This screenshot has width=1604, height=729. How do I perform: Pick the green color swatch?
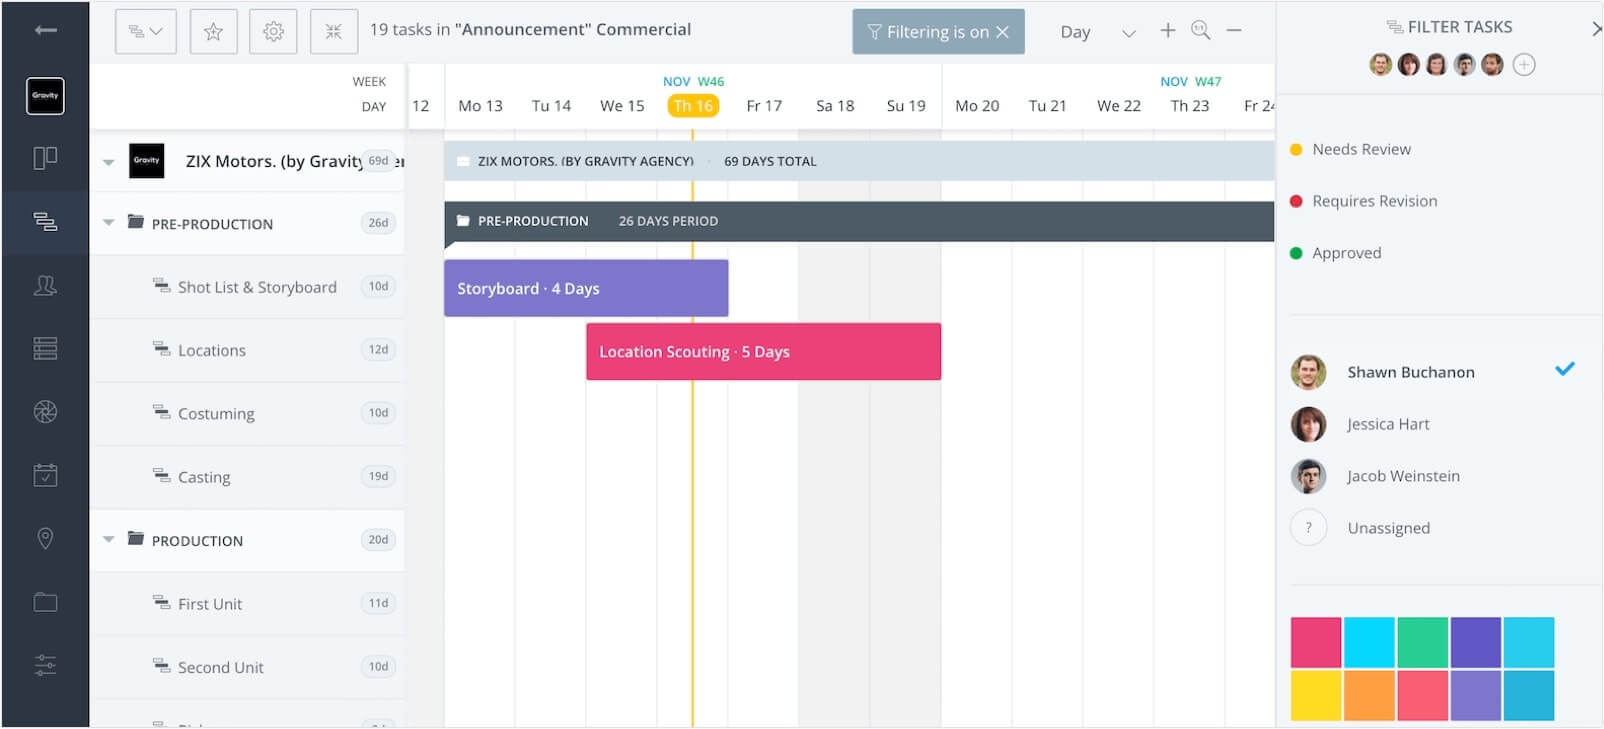click(1422, 642)
